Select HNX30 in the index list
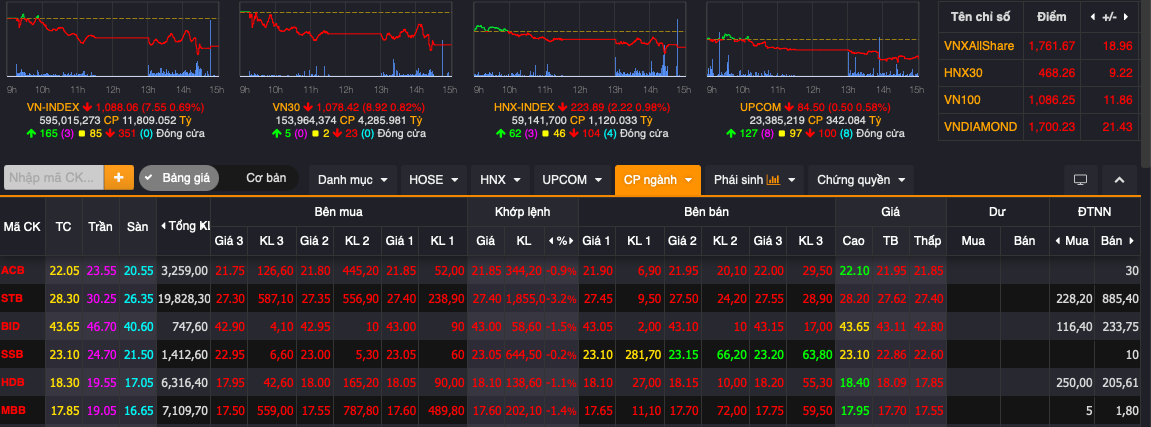 point(962,73)
